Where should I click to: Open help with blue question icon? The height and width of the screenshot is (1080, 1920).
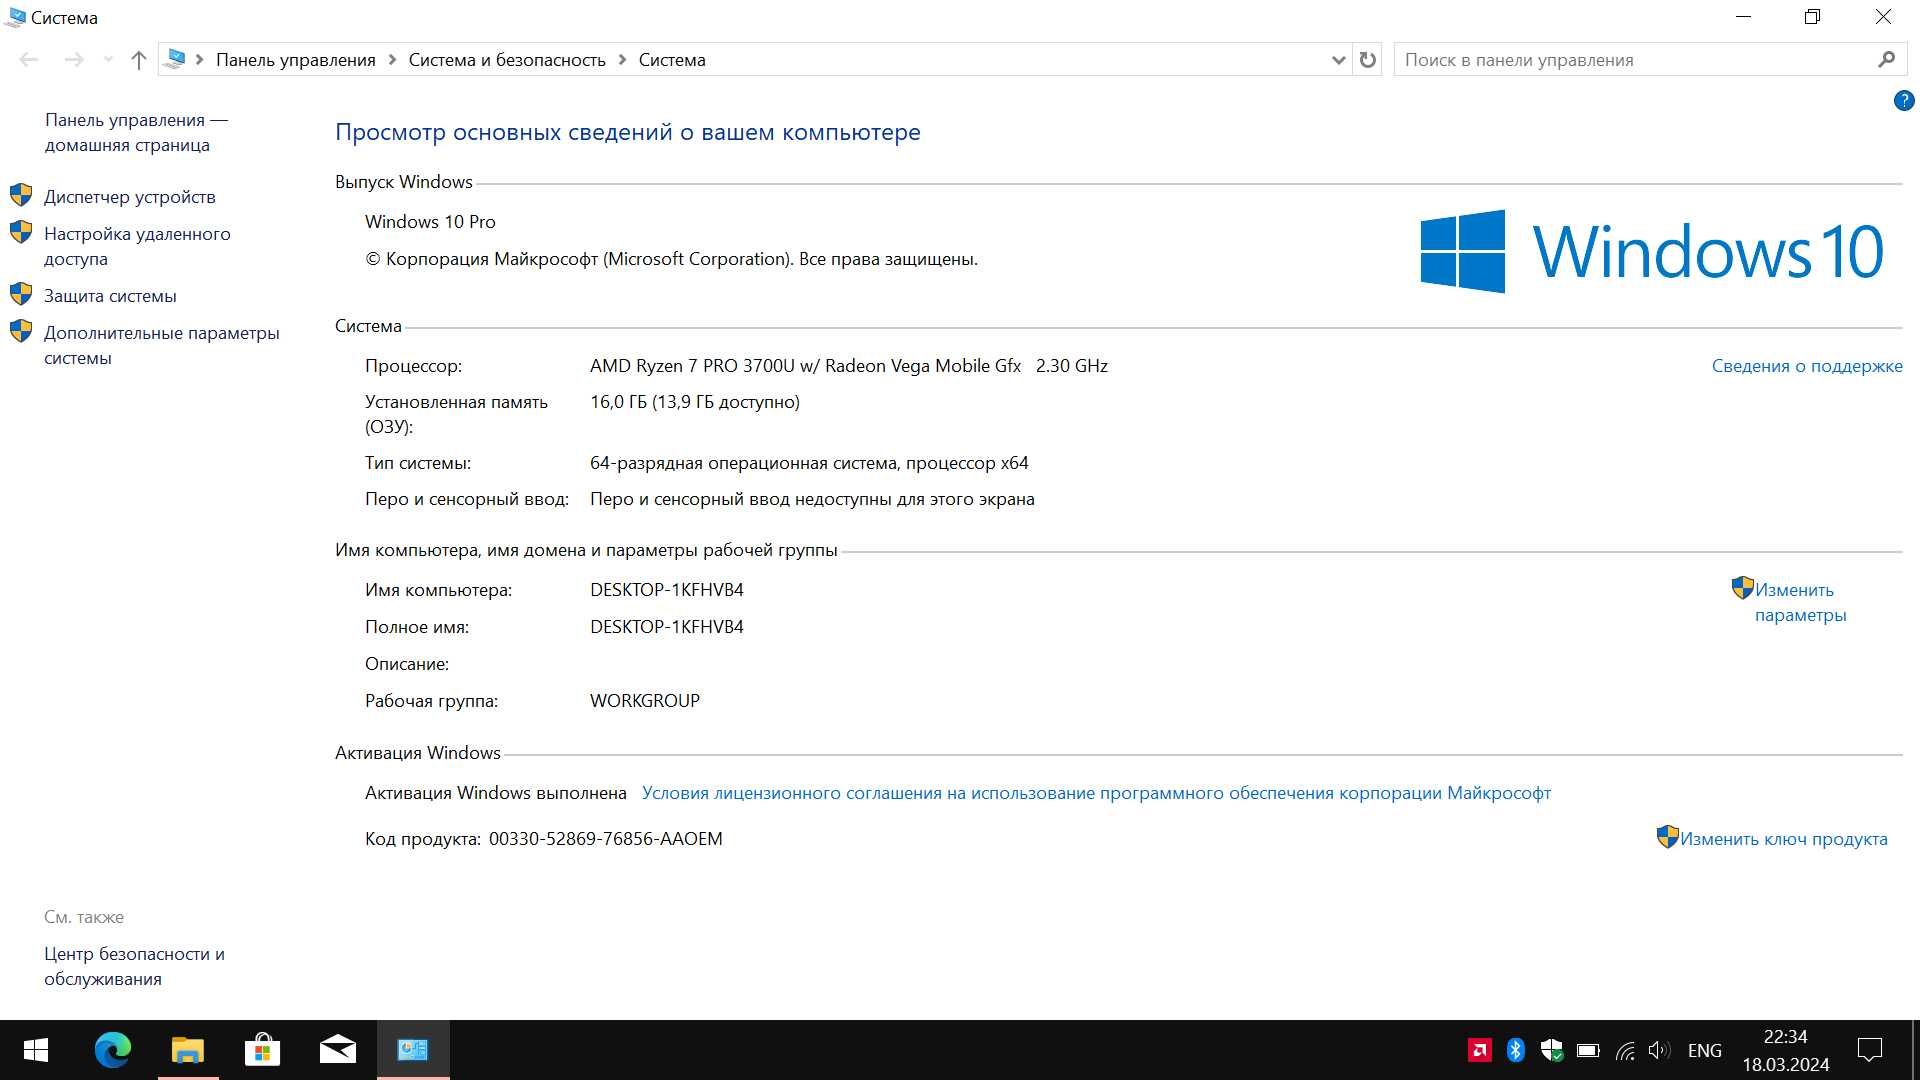pos(1904,101)
